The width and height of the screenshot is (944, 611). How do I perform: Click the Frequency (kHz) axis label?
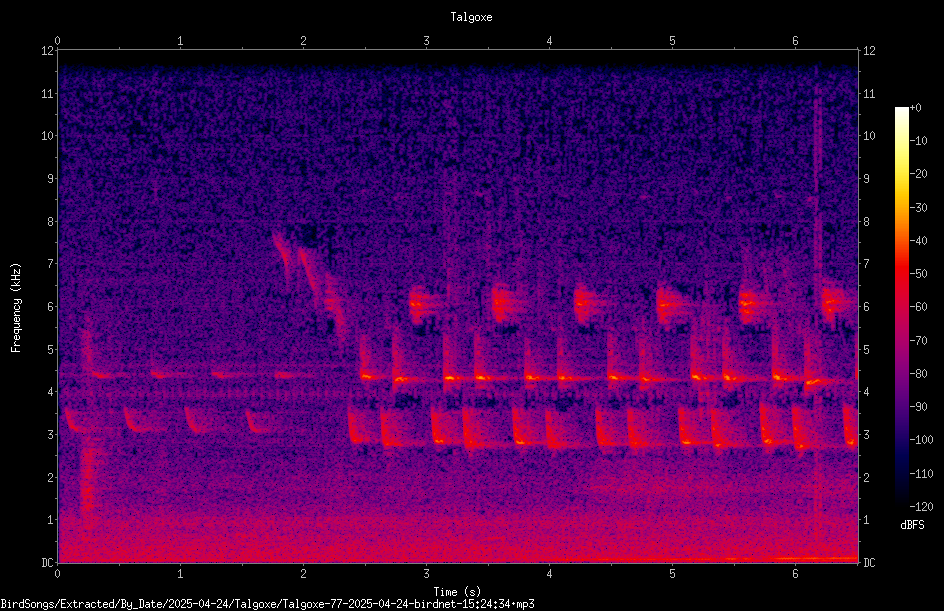point(16,307)
